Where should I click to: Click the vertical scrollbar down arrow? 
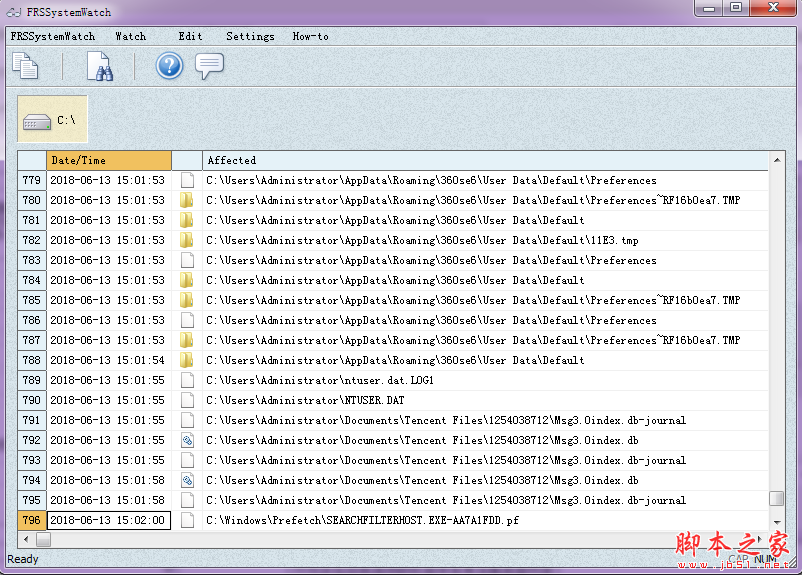point(777,521)
